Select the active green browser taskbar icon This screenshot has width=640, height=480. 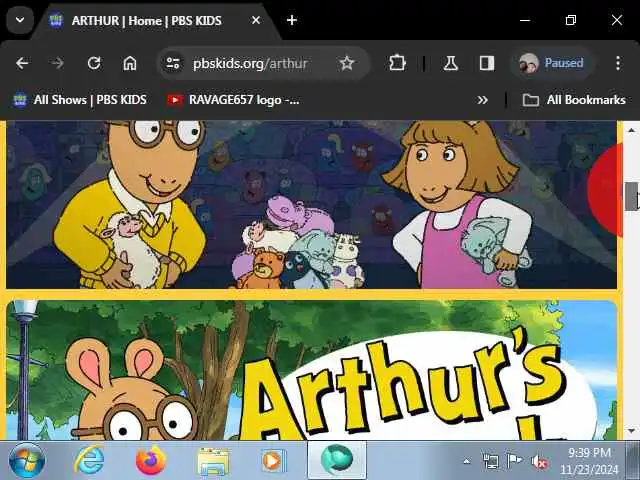click(x=337, y=460)
